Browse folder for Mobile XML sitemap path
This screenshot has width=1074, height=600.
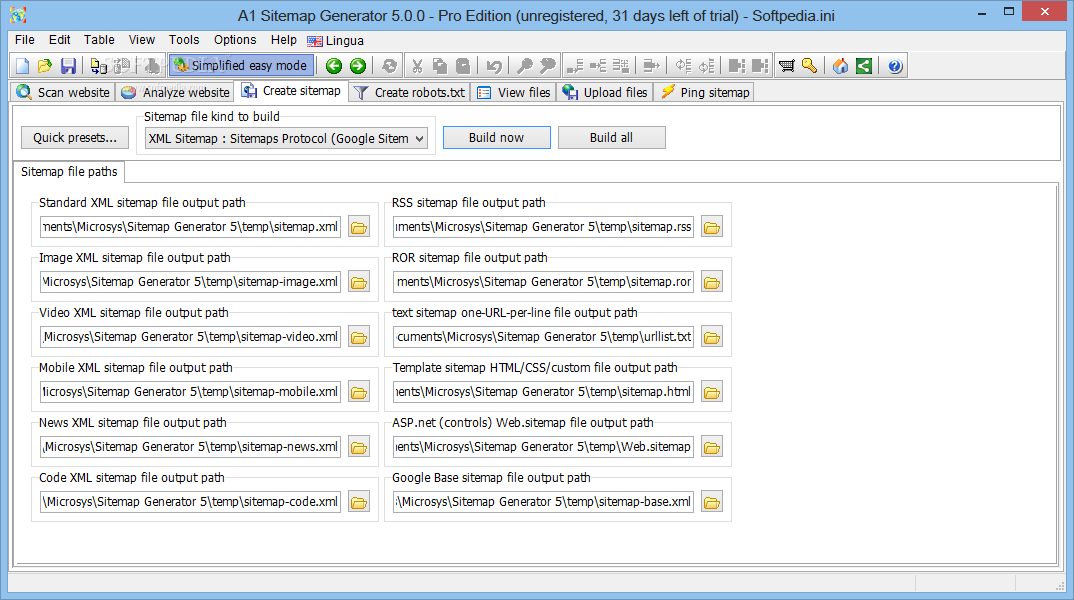[x=359, y=392]
